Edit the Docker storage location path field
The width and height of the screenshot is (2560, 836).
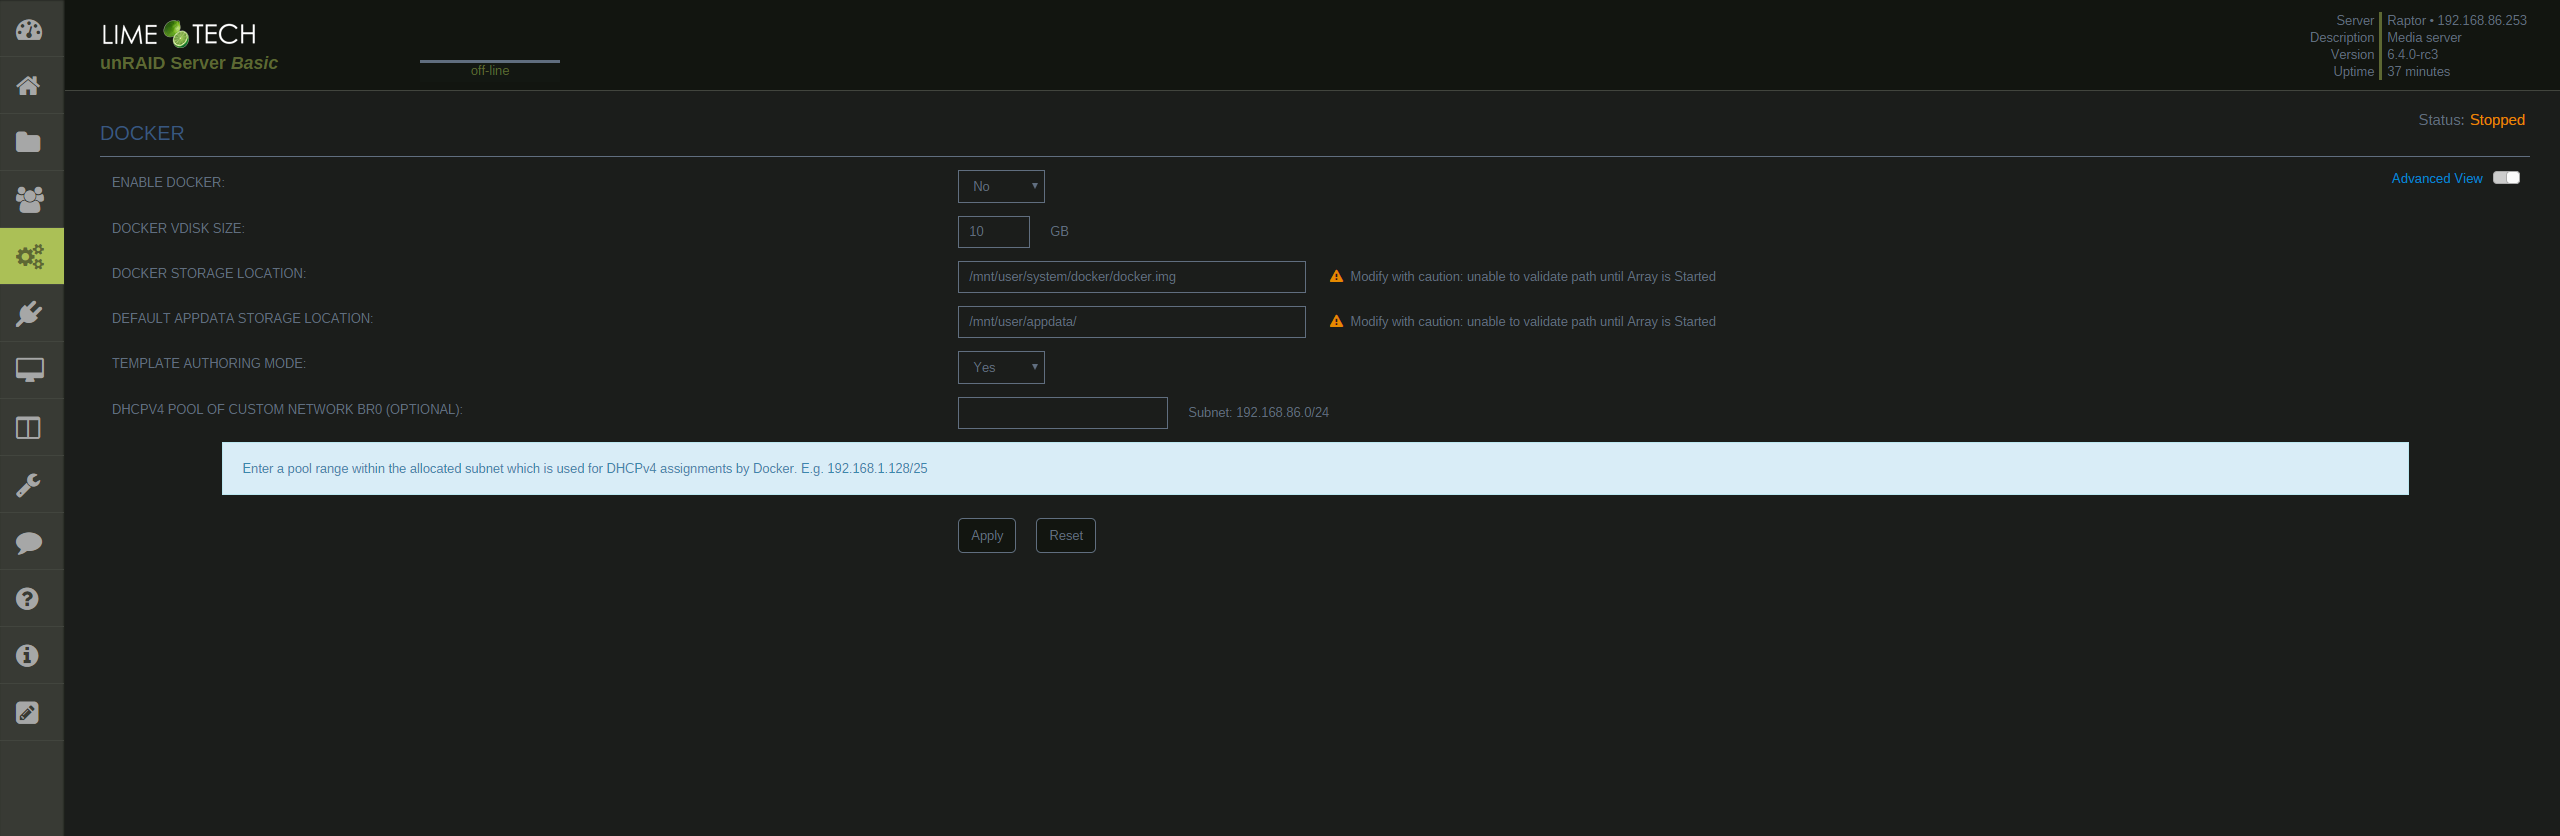[1132, 277]
